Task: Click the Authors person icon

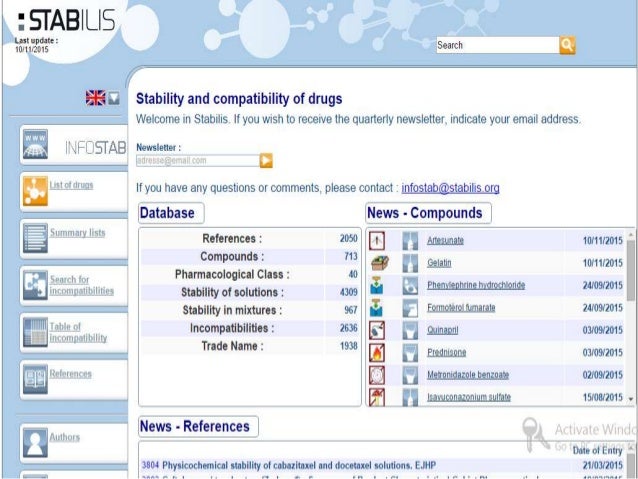Action: [35, 443]
